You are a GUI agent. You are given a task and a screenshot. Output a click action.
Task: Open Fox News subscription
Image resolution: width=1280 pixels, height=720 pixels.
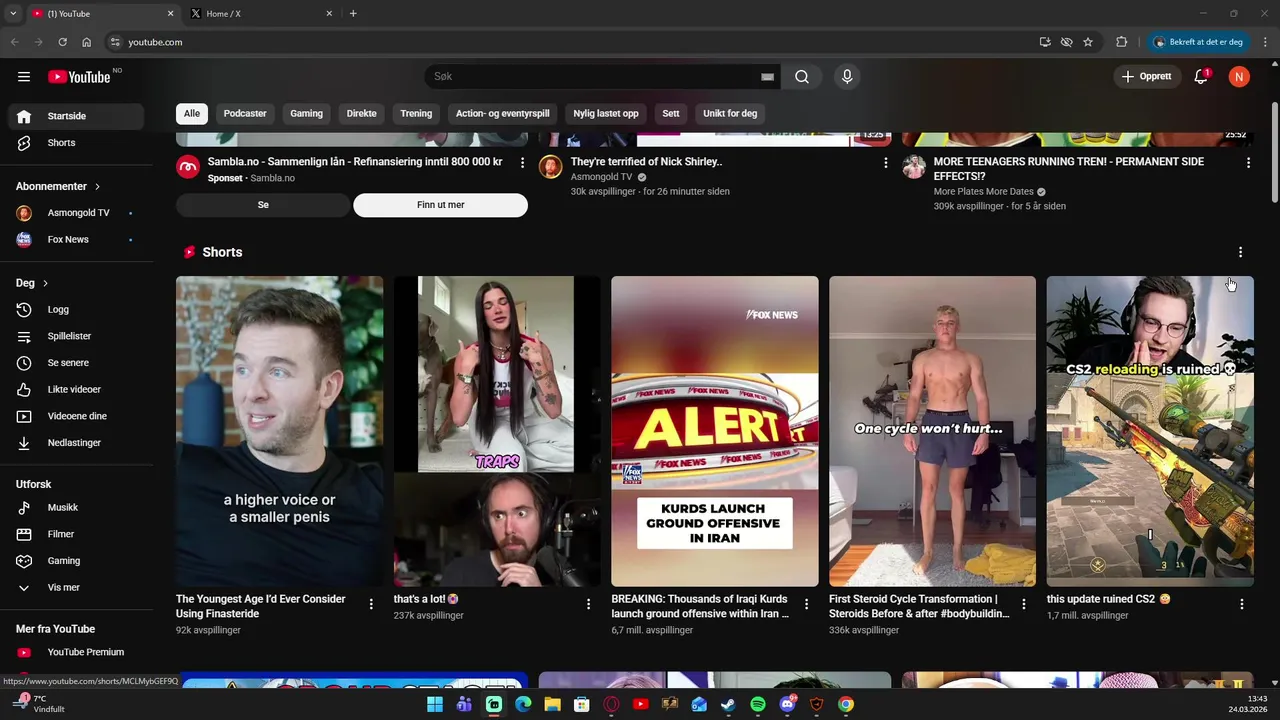pos(76,240)
